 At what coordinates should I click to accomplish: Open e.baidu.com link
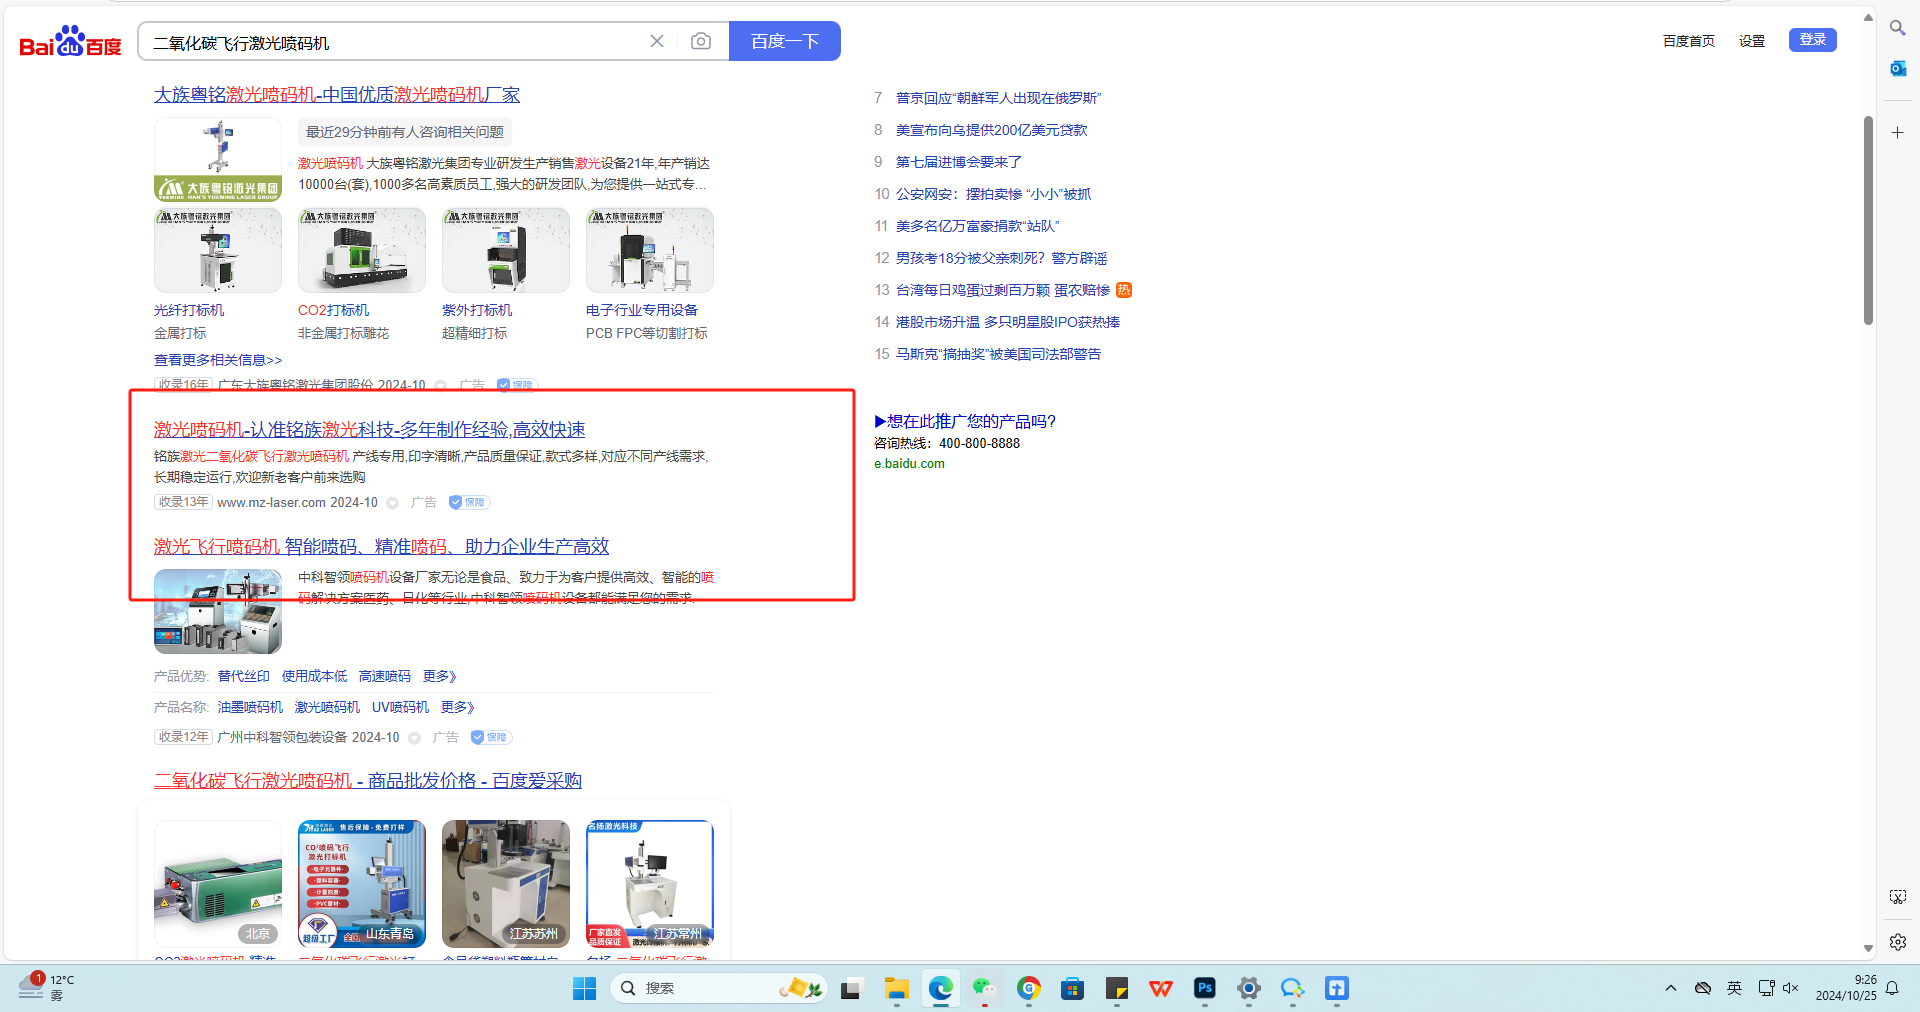click(909, 464)
